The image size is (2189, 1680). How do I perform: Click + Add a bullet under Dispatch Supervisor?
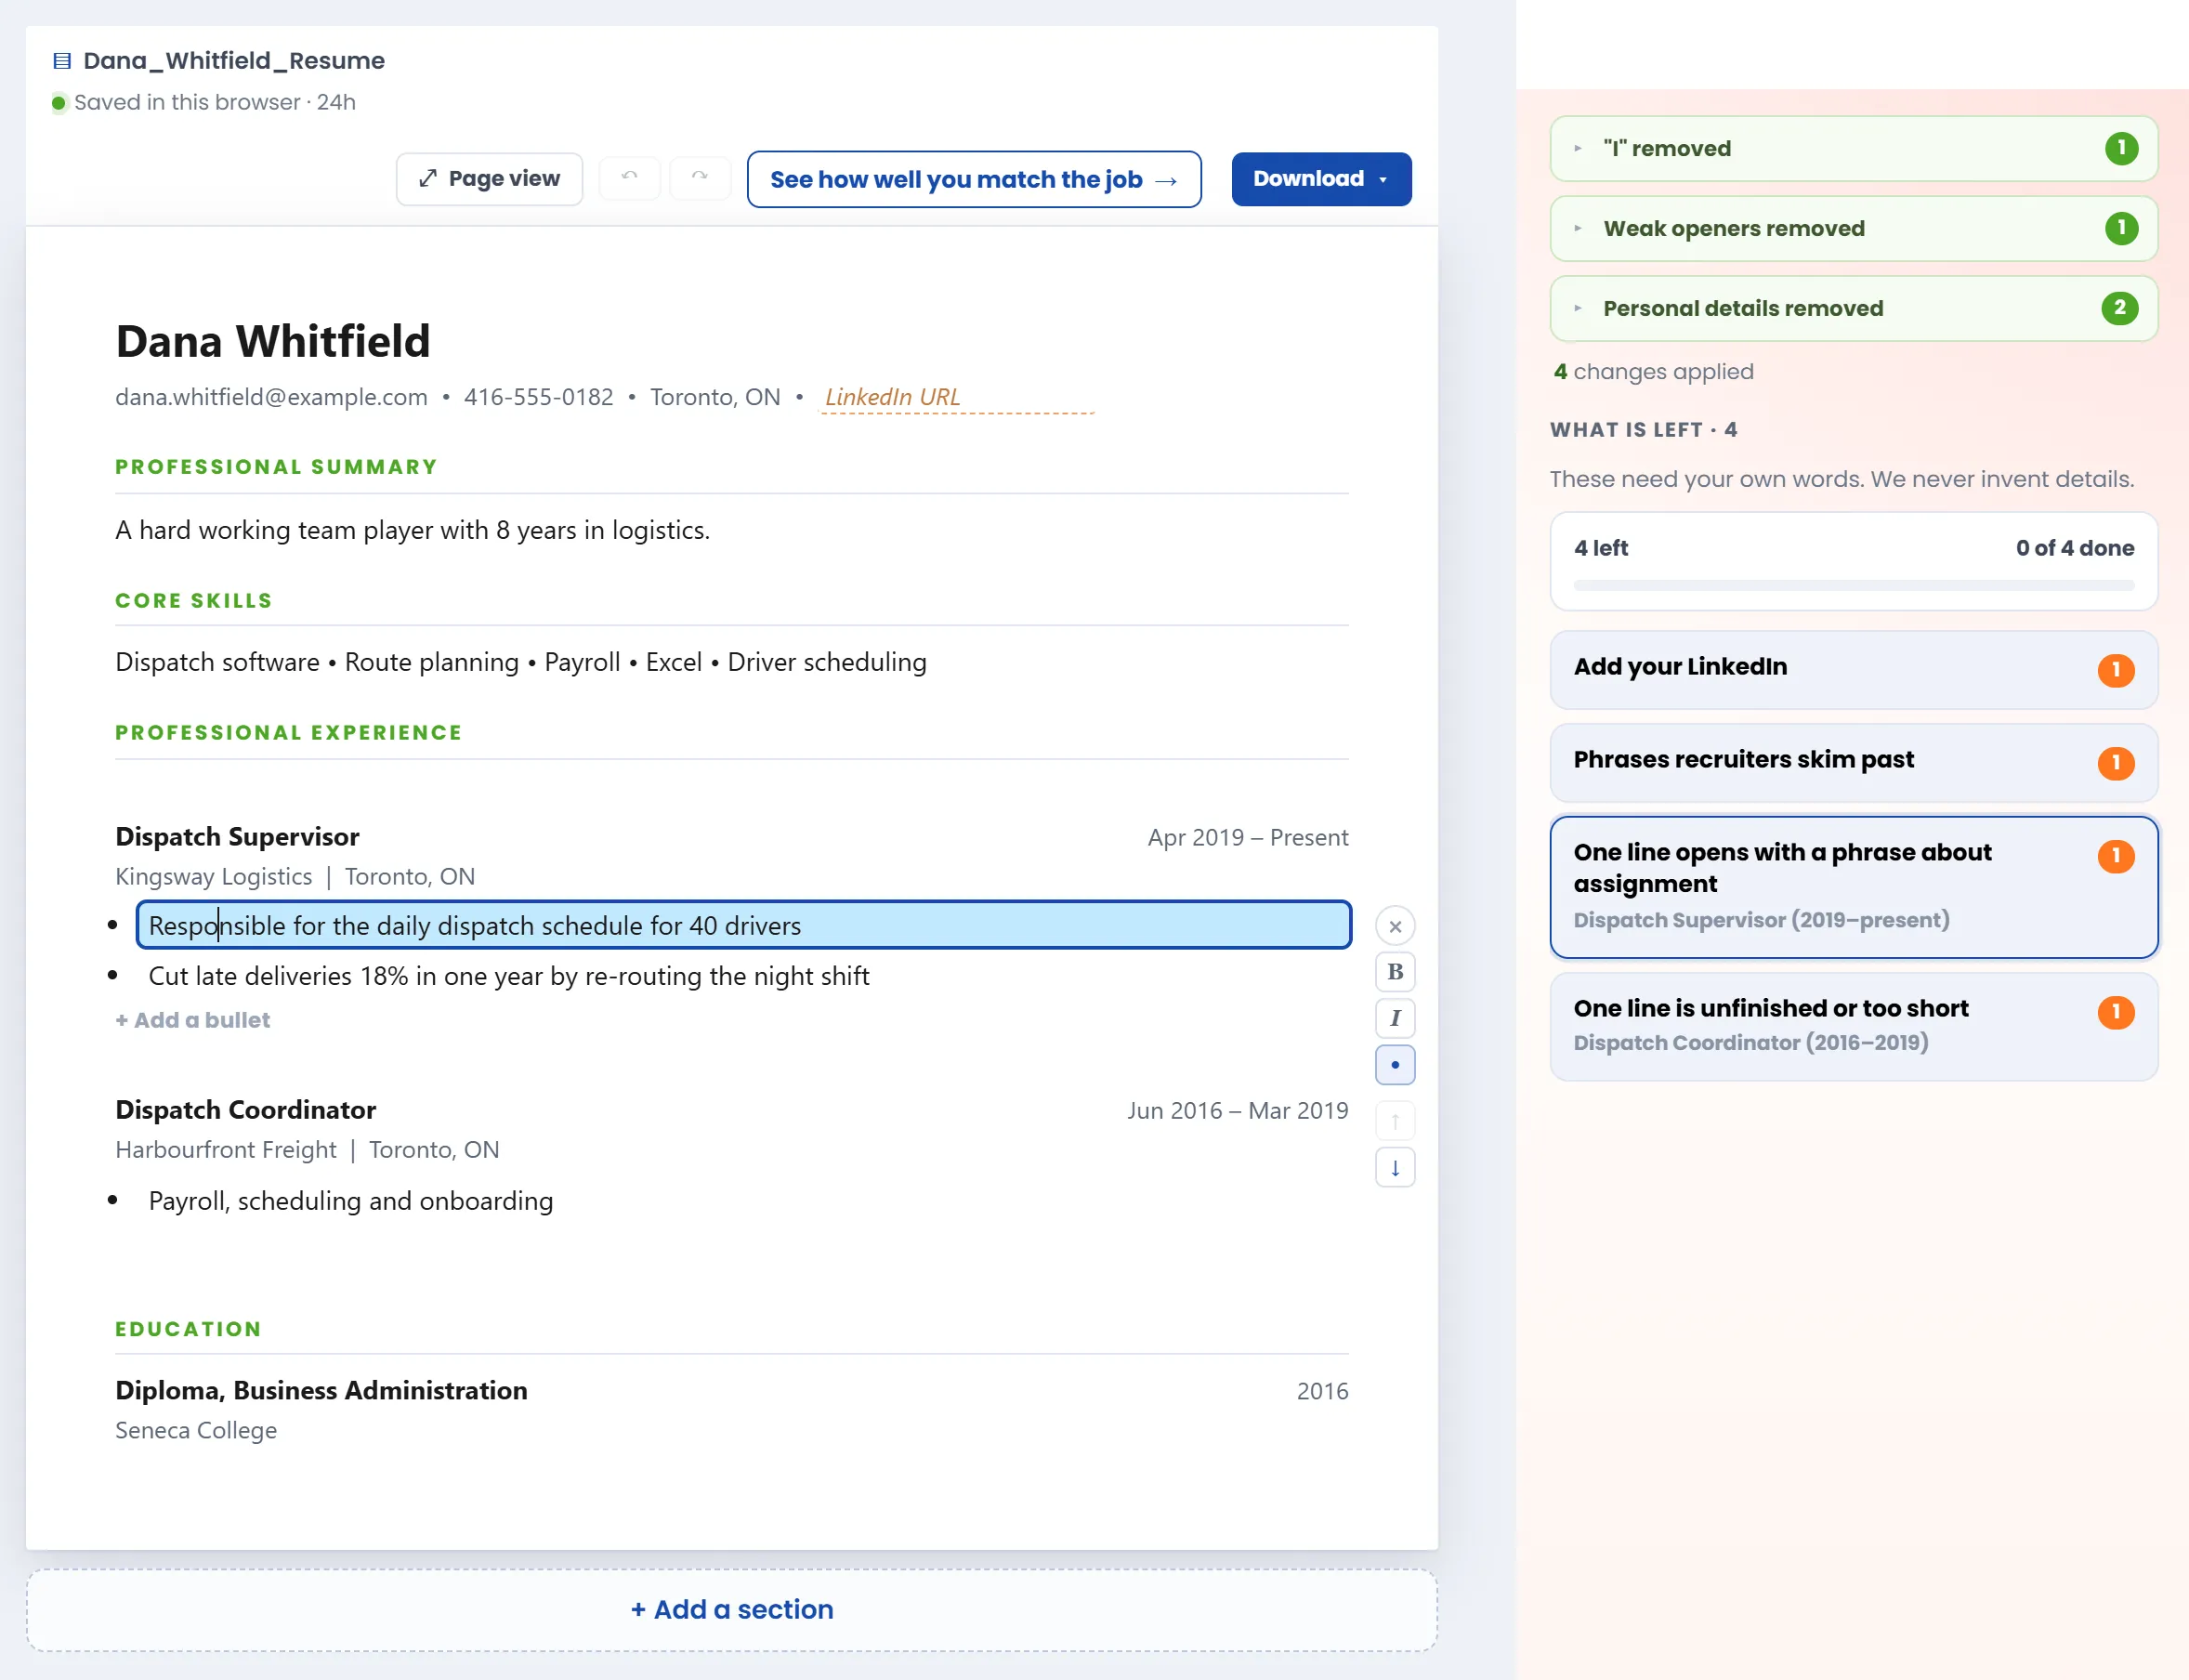point(193,1020)
